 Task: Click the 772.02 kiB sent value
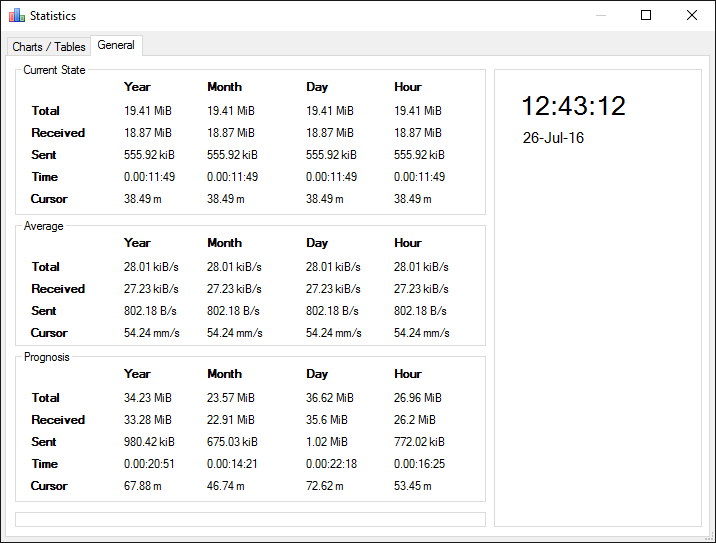tap(419, 442)
